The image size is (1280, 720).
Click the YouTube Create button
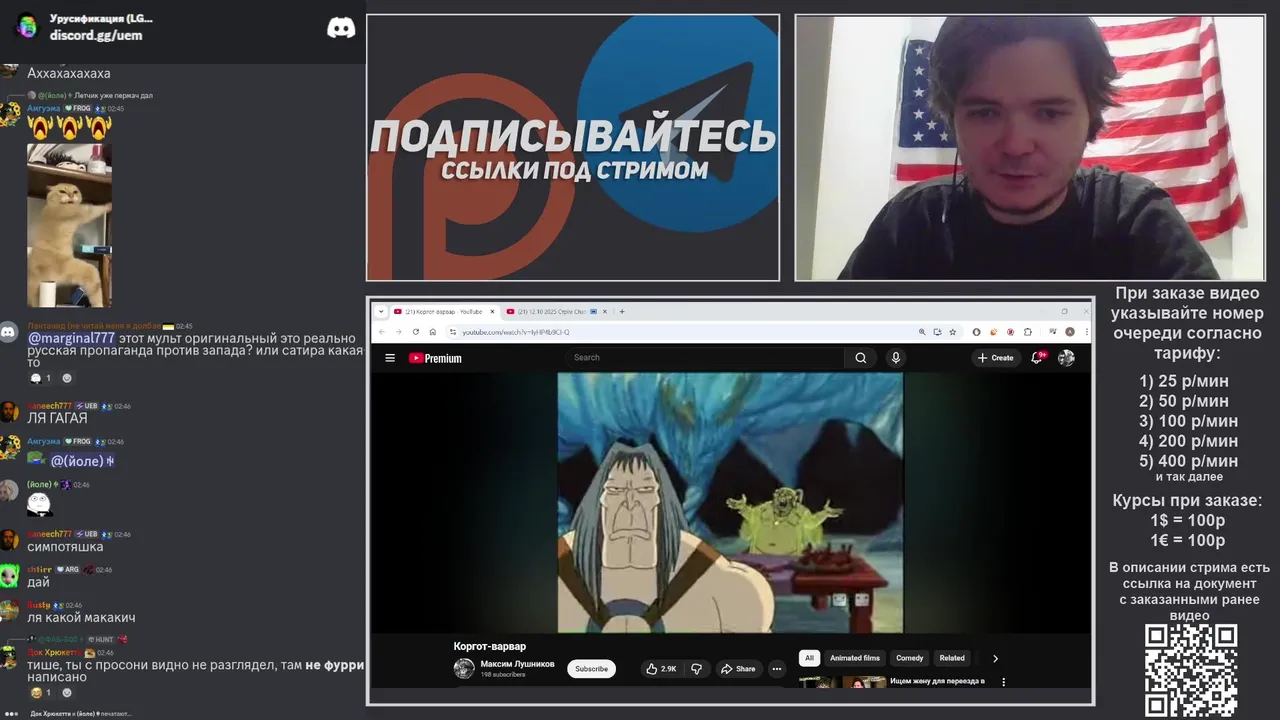pos(996,358)
